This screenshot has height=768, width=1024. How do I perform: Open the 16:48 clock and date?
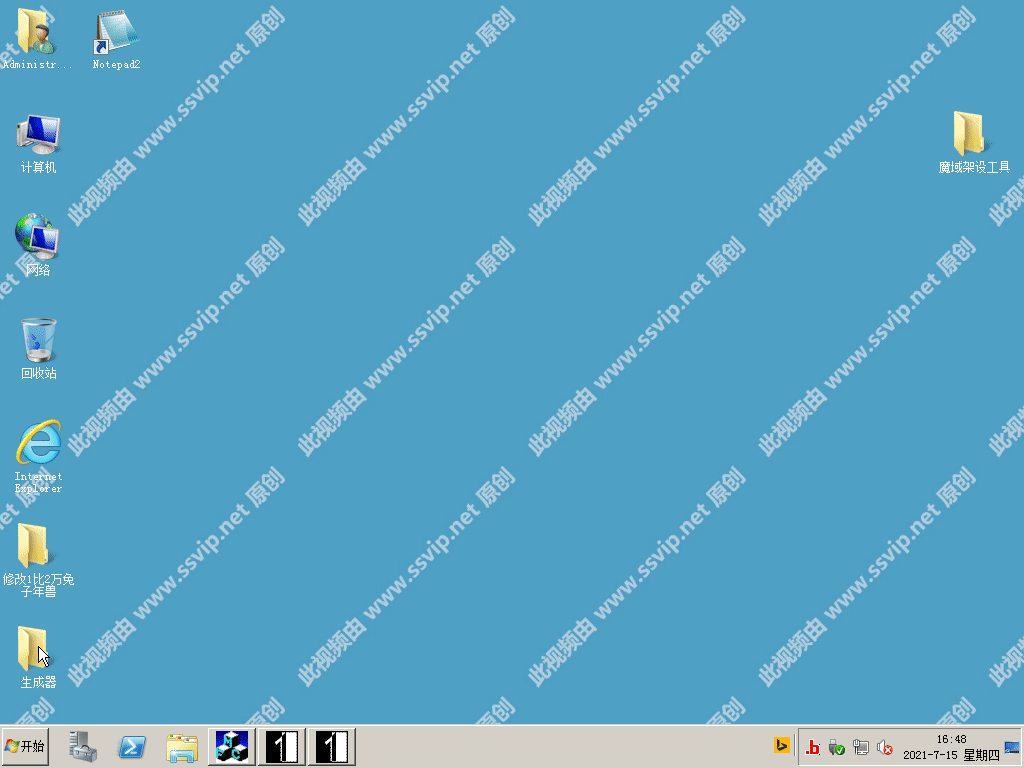click(x=951, y=746)
